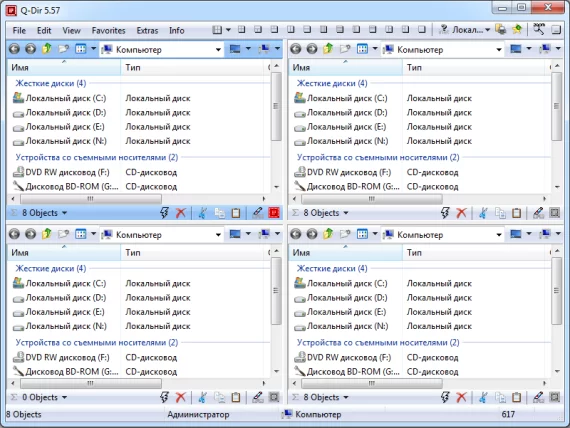Open the Компьютер address dropdown in top-left pane
Viewport: 570px width, 428px height.
coord(218,50)
